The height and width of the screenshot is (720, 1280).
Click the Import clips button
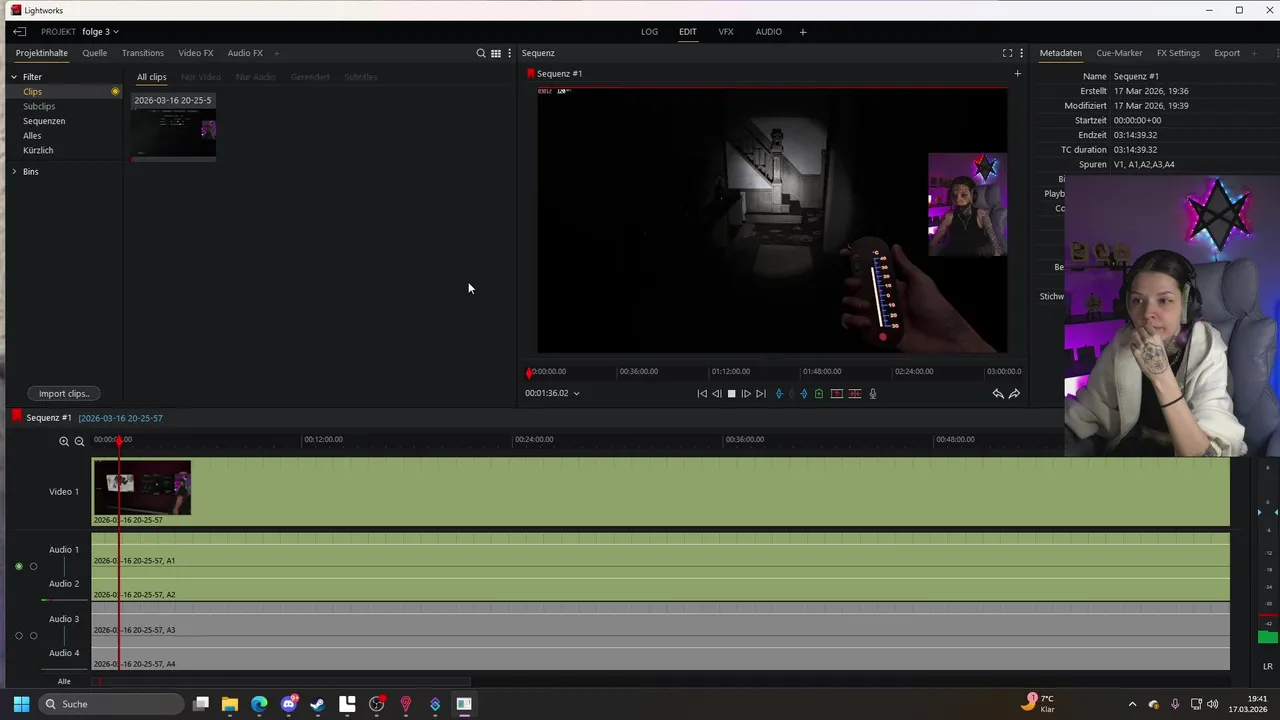[x=64, y=394]
